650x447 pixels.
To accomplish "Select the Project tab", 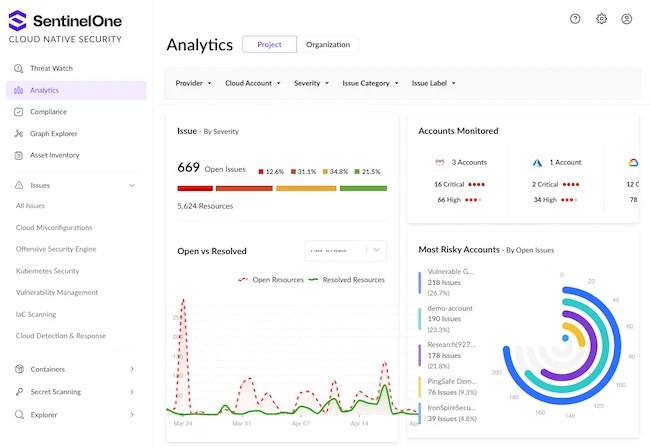I will [x=269, y=44].
